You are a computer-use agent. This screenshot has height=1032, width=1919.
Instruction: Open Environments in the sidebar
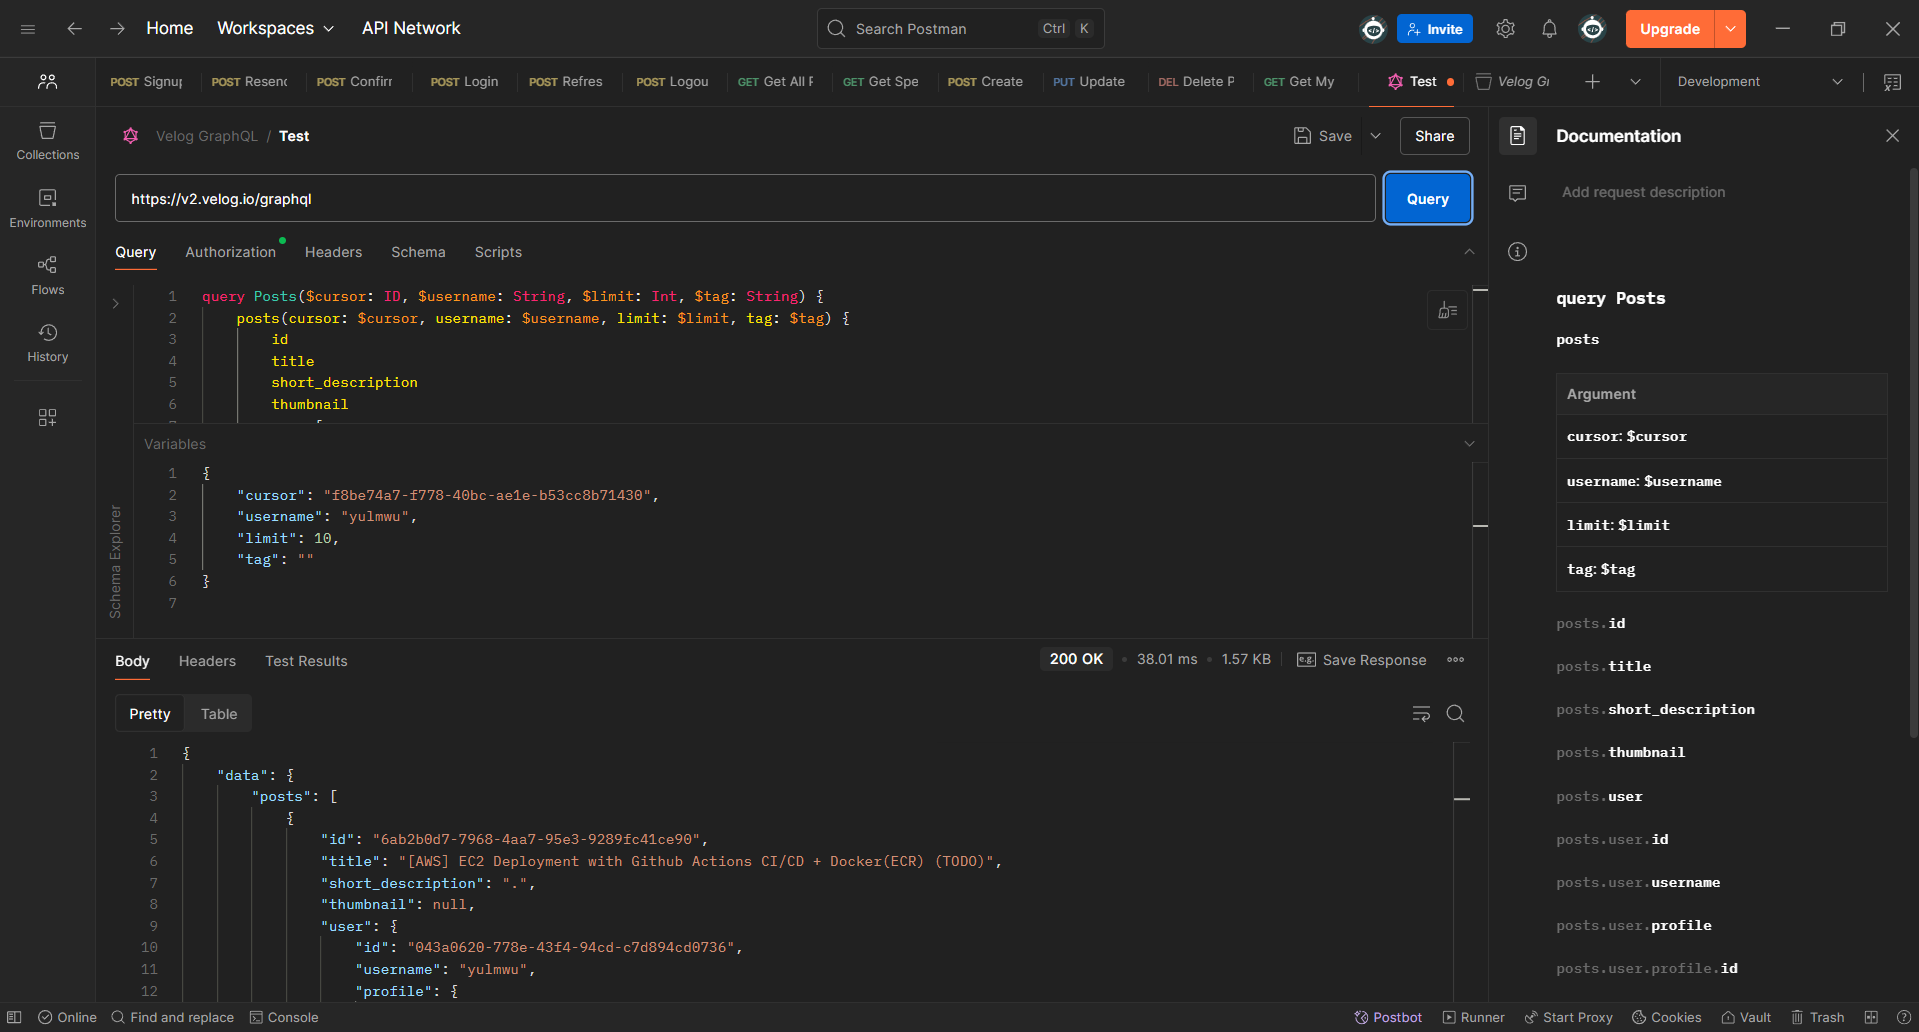(x=47, y=209)
